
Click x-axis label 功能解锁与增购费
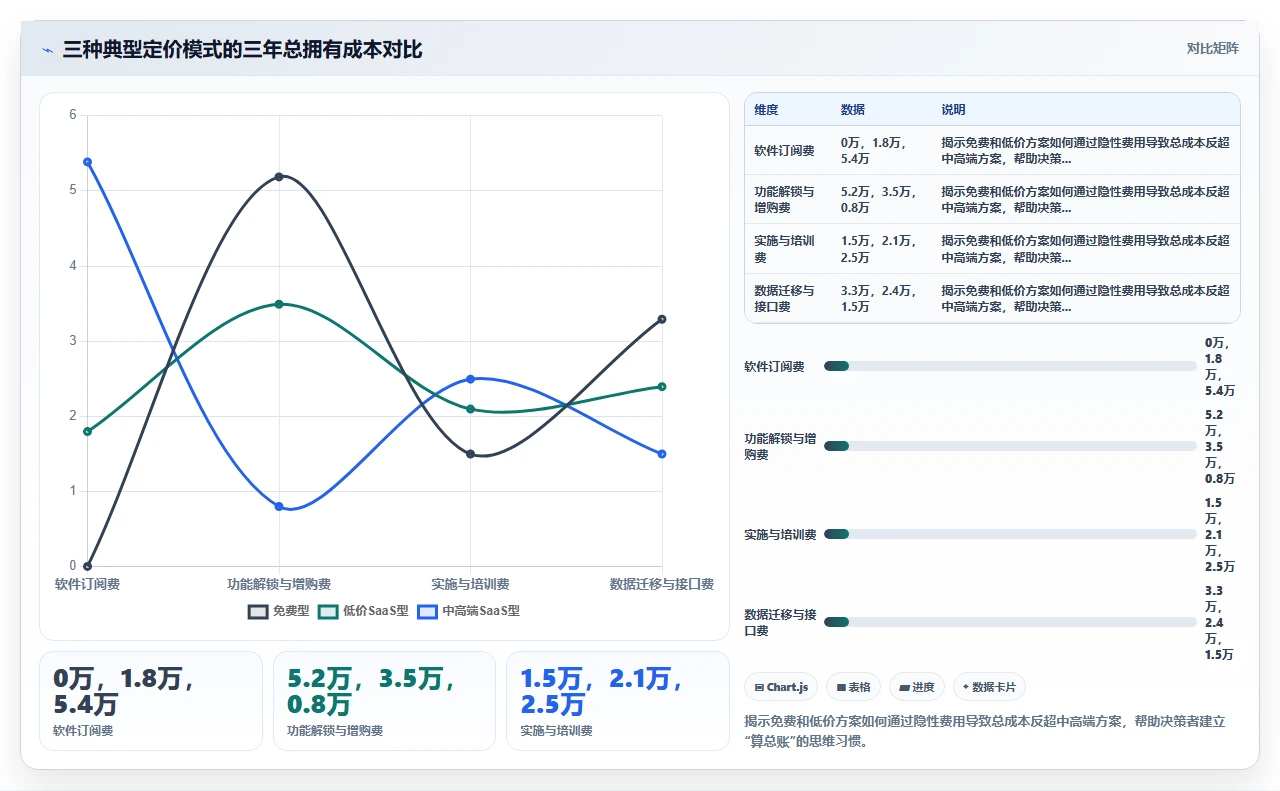click(x=279, y=584)
